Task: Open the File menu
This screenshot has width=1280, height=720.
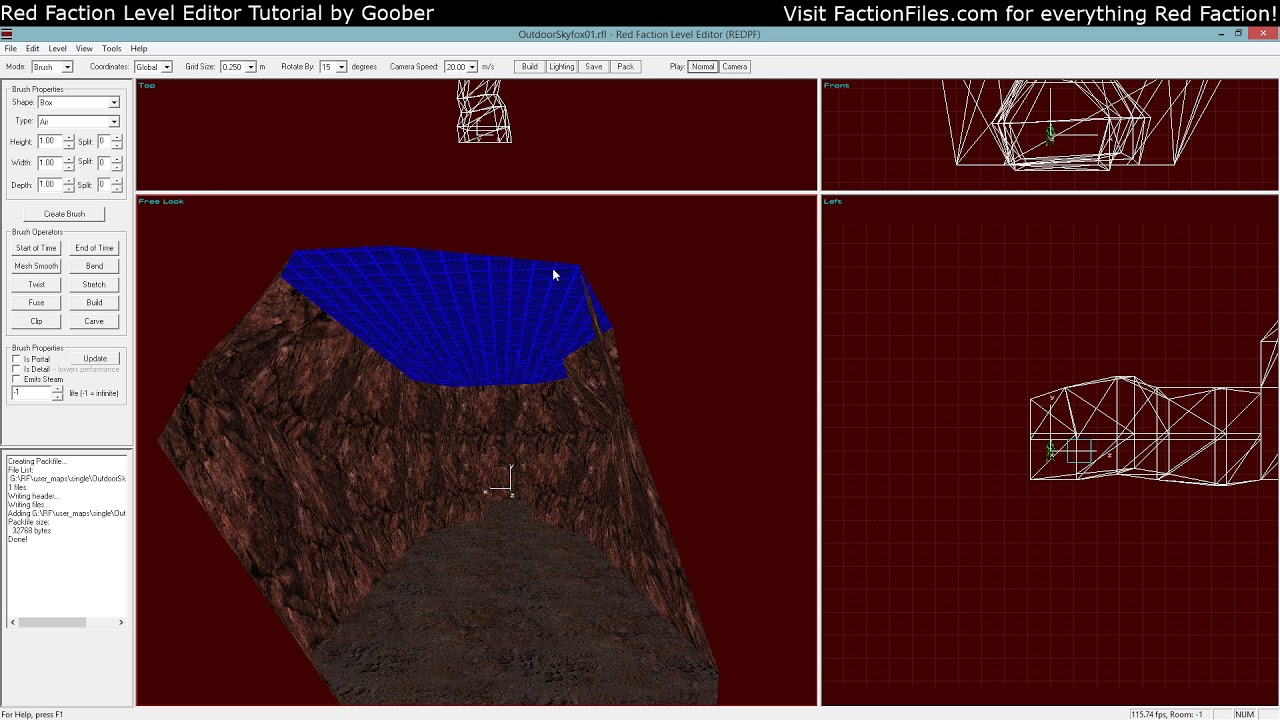Action: (10, 49)
